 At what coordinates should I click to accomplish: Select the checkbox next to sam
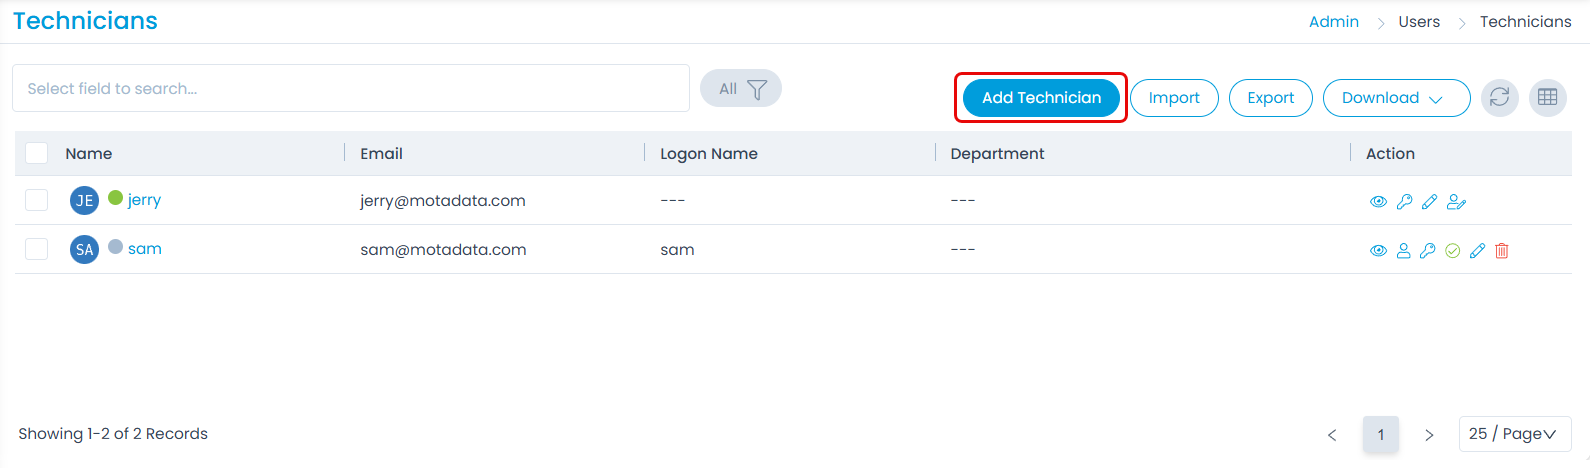(37, 249)
